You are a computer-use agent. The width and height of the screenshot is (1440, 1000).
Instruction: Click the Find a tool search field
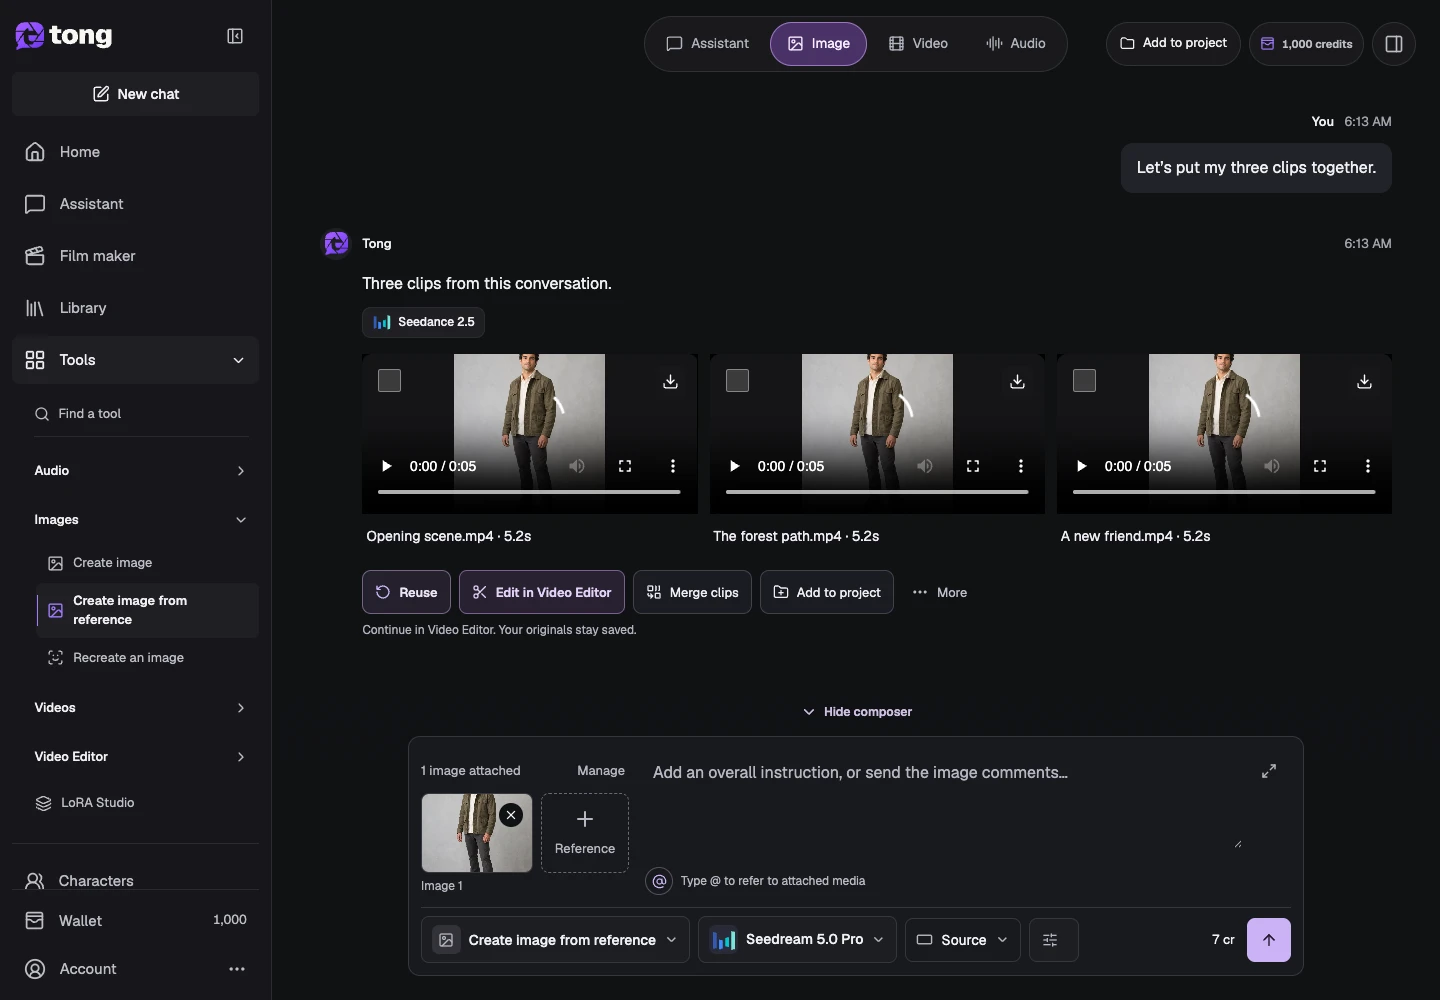point(141,414)
